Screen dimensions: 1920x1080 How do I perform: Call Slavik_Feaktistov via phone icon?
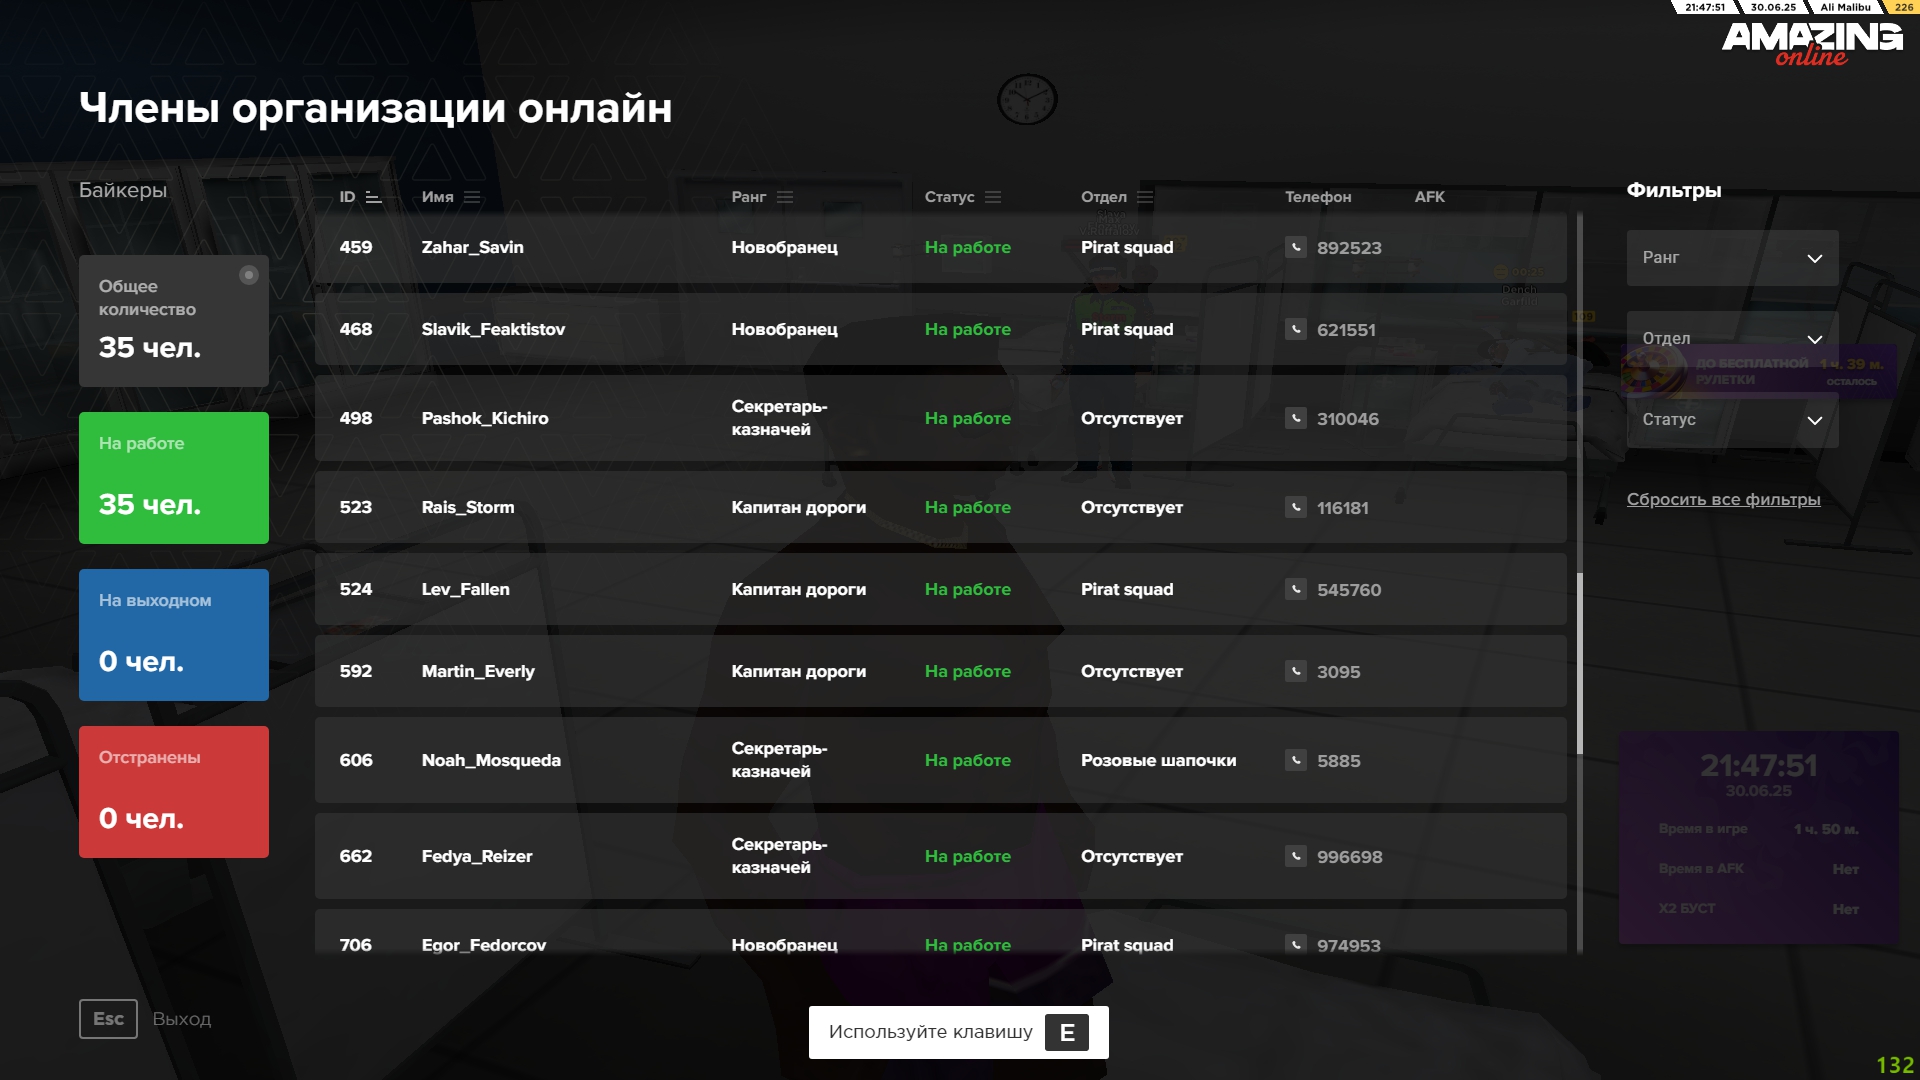tap(1295, 329)
